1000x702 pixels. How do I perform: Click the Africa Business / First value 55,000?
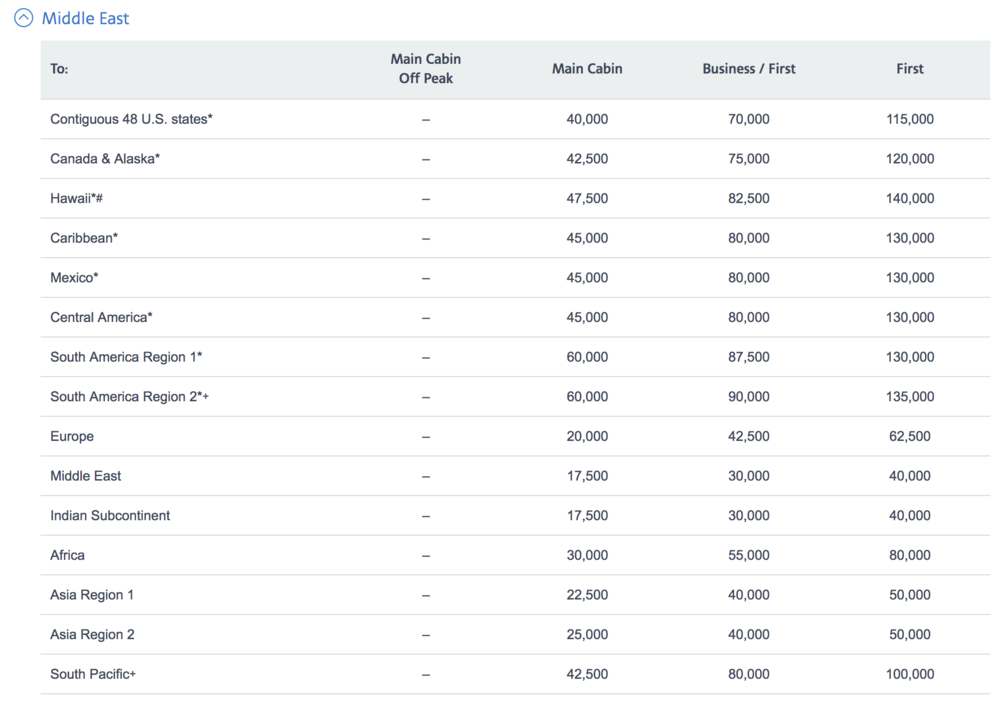(x=749, y=555)
